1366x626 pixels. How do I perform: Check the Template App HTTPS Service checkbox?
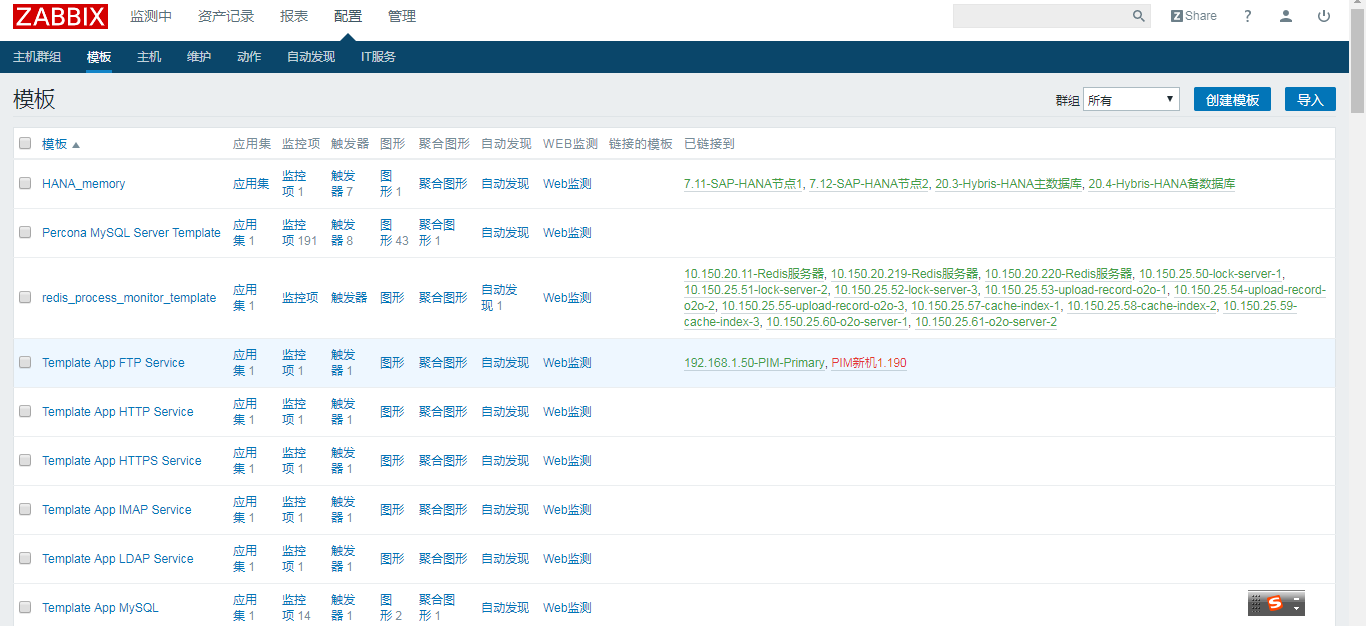(x=25, y=461)
